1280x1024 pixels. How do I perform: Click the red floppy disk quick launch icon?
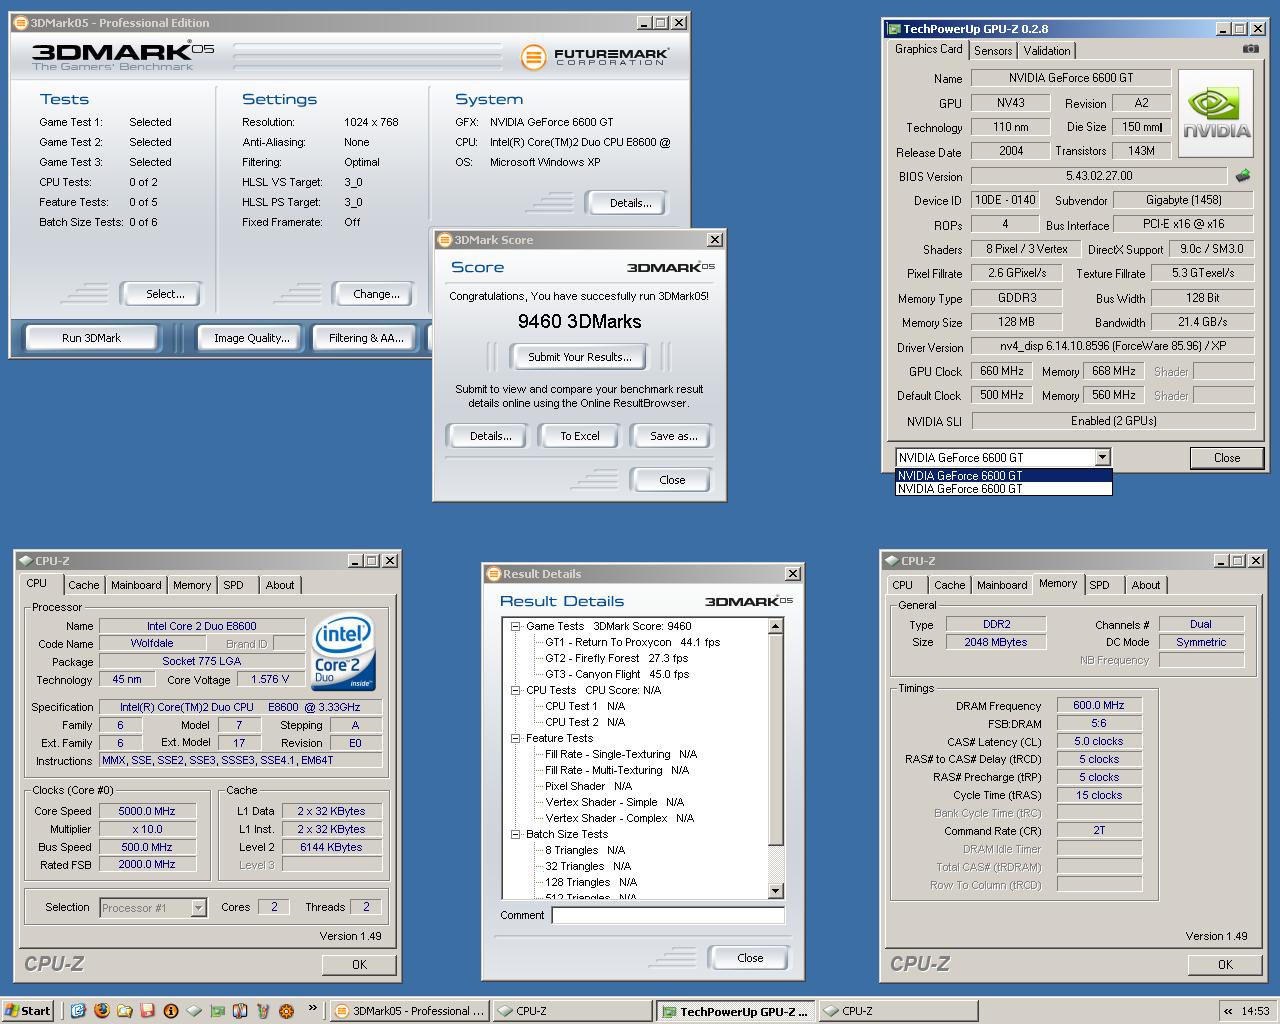pyautogui.click(x=147, y=1011)
